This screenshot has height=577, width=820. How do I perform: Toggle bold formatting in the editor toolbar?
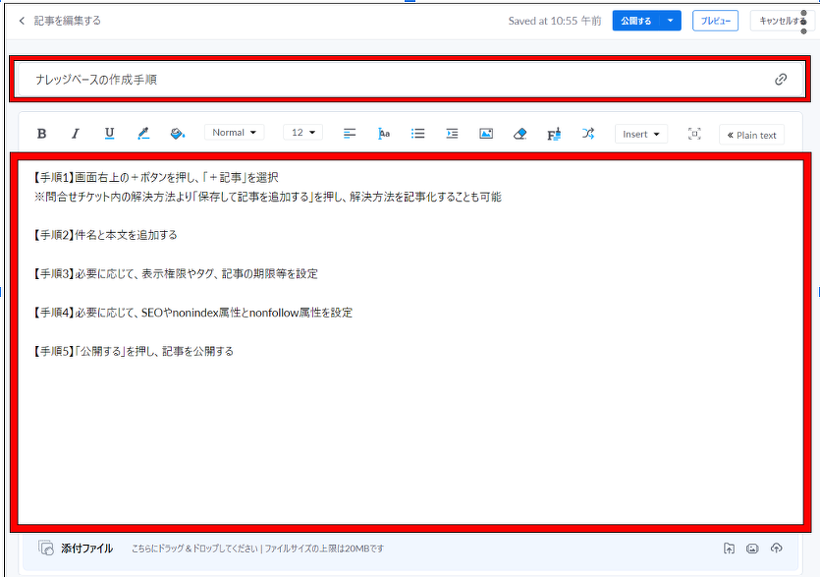[42, 134]
